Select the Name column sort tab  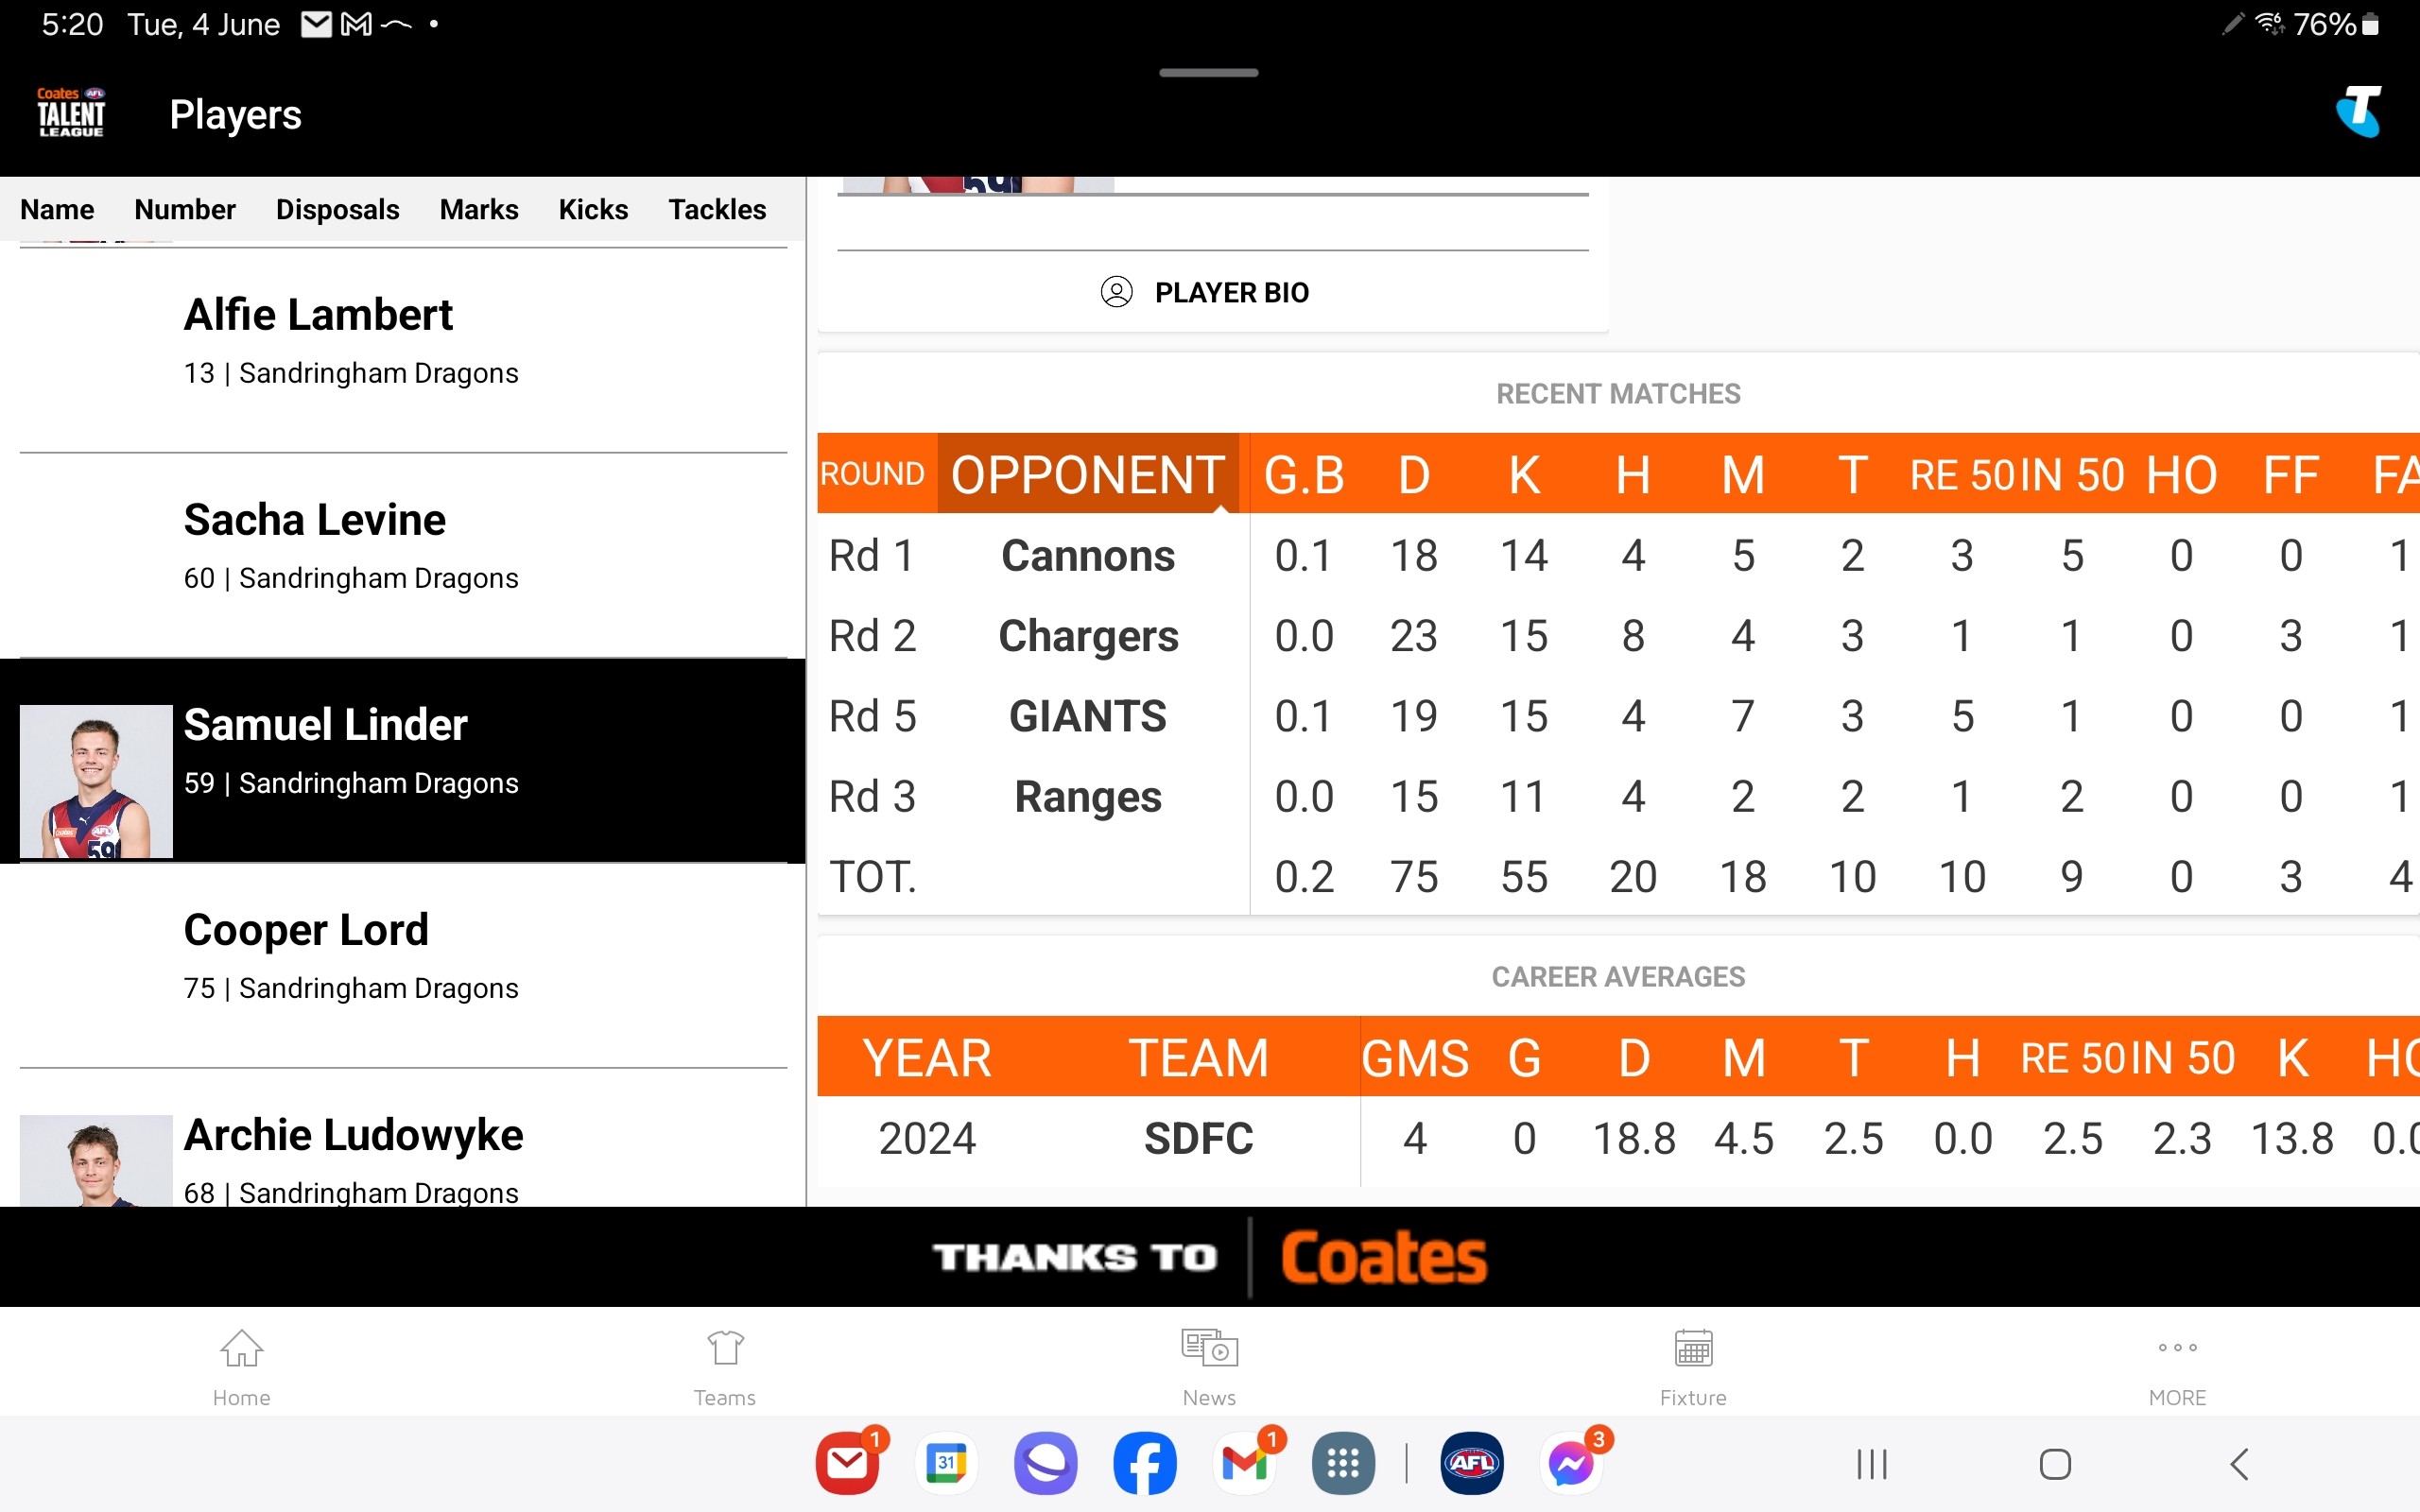(56, 209)
